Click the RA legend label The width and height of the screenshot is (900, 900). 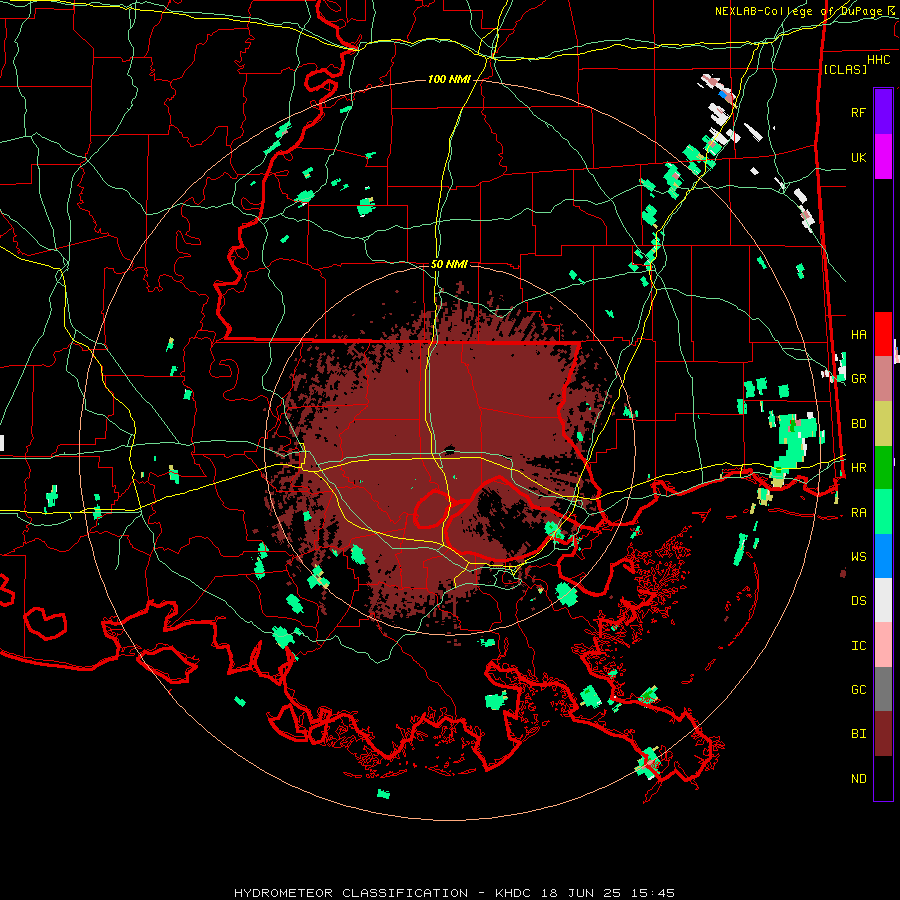click(859, 513)
